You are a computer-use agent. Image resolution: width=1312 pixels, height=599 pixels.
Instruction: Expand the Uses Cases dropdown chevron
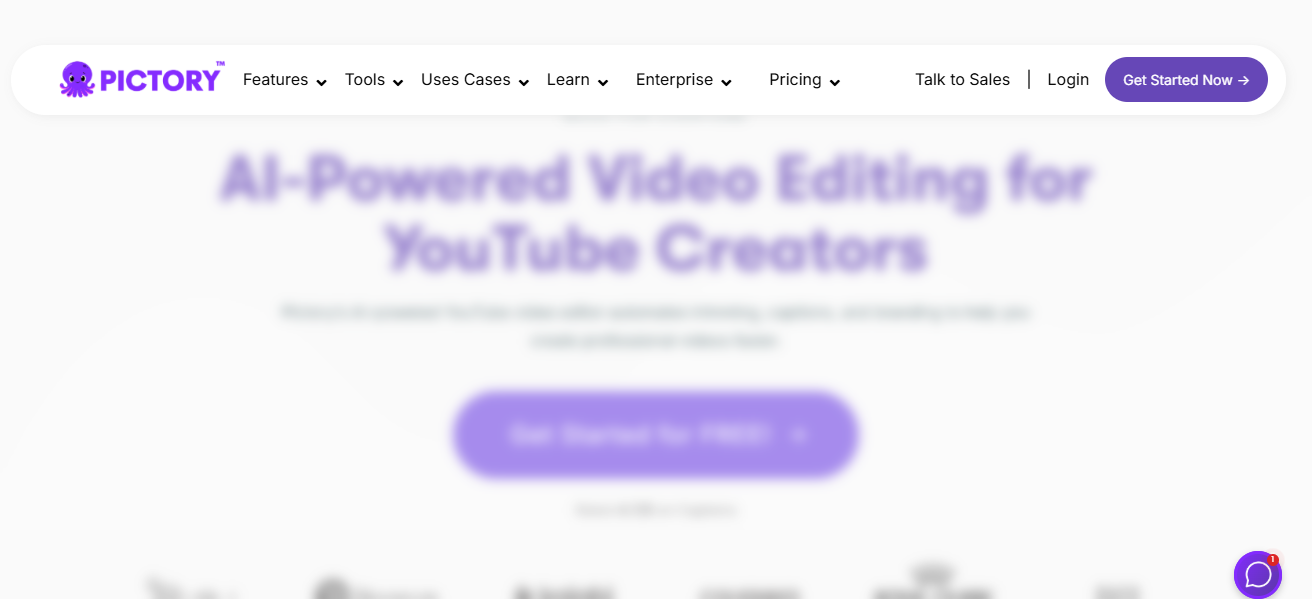click(x=523, y=83)
